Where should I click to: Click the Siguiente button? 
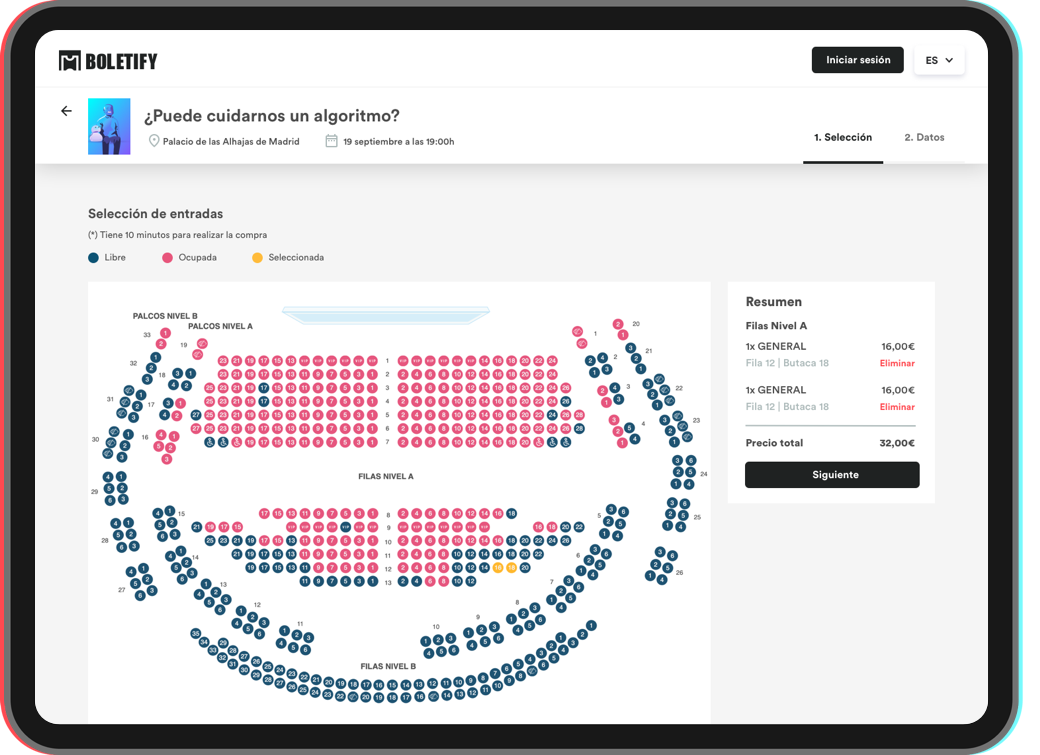[832, 475]
